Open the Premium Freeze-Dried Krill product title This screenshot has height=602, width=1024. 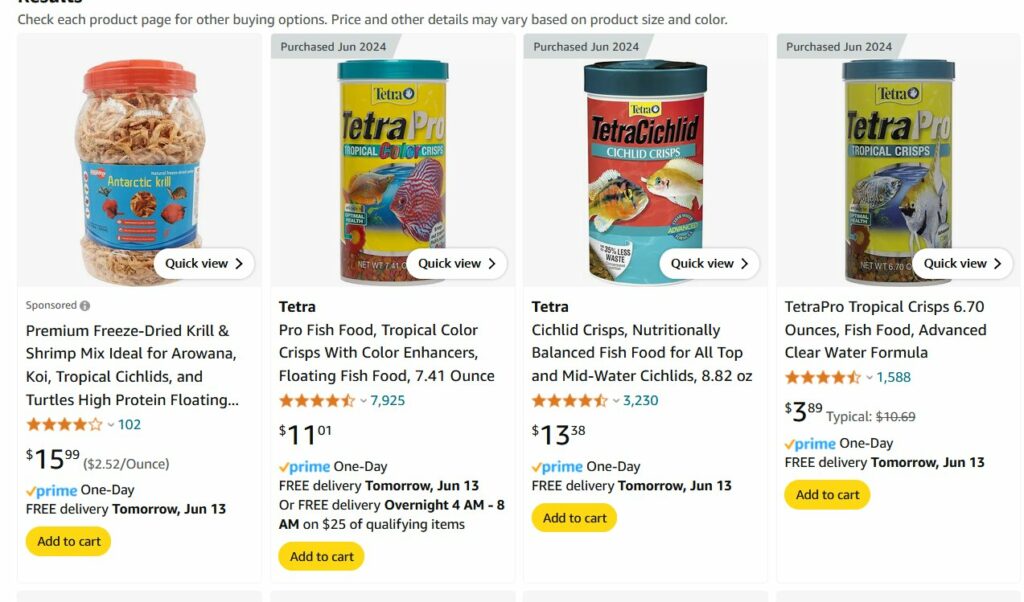pyautogui.click(x=132, y=365)
